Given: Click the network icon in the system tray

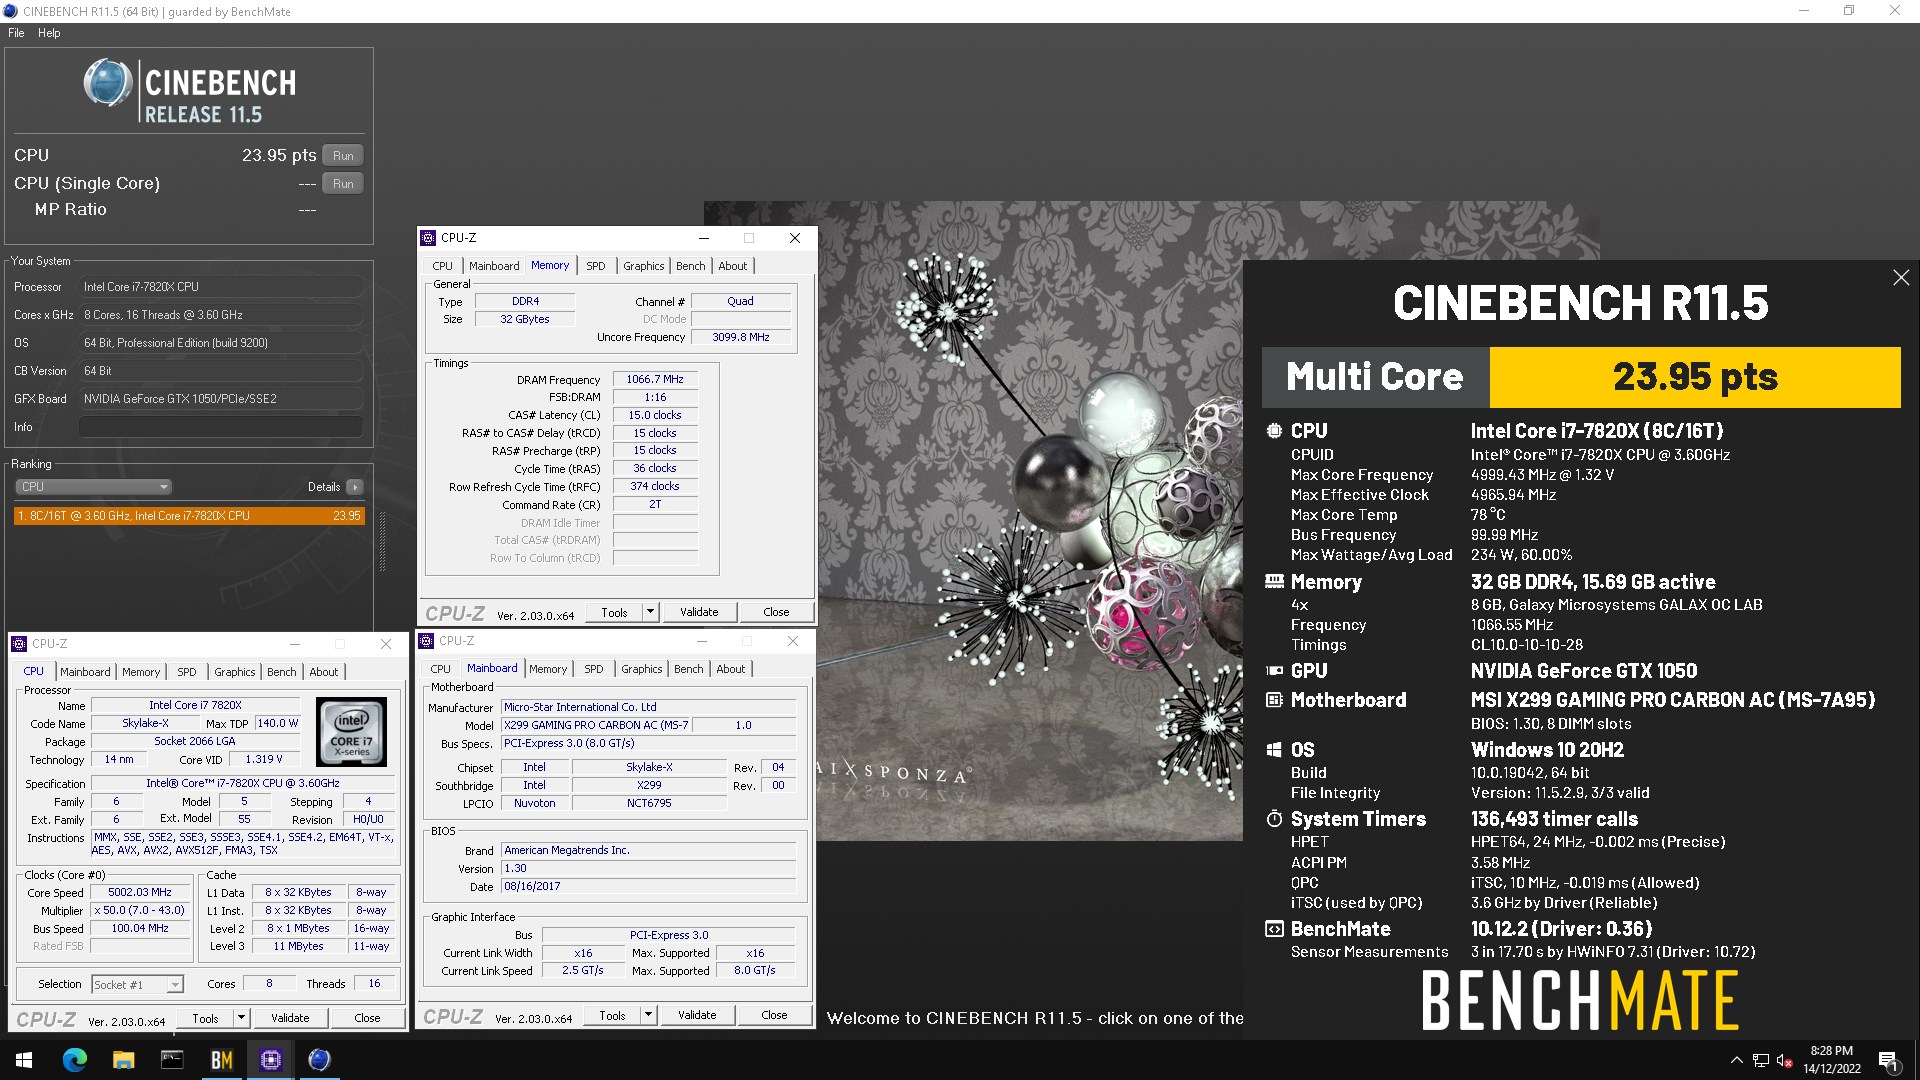Looking at the screenshot, I should (x=1760, y=1060).
